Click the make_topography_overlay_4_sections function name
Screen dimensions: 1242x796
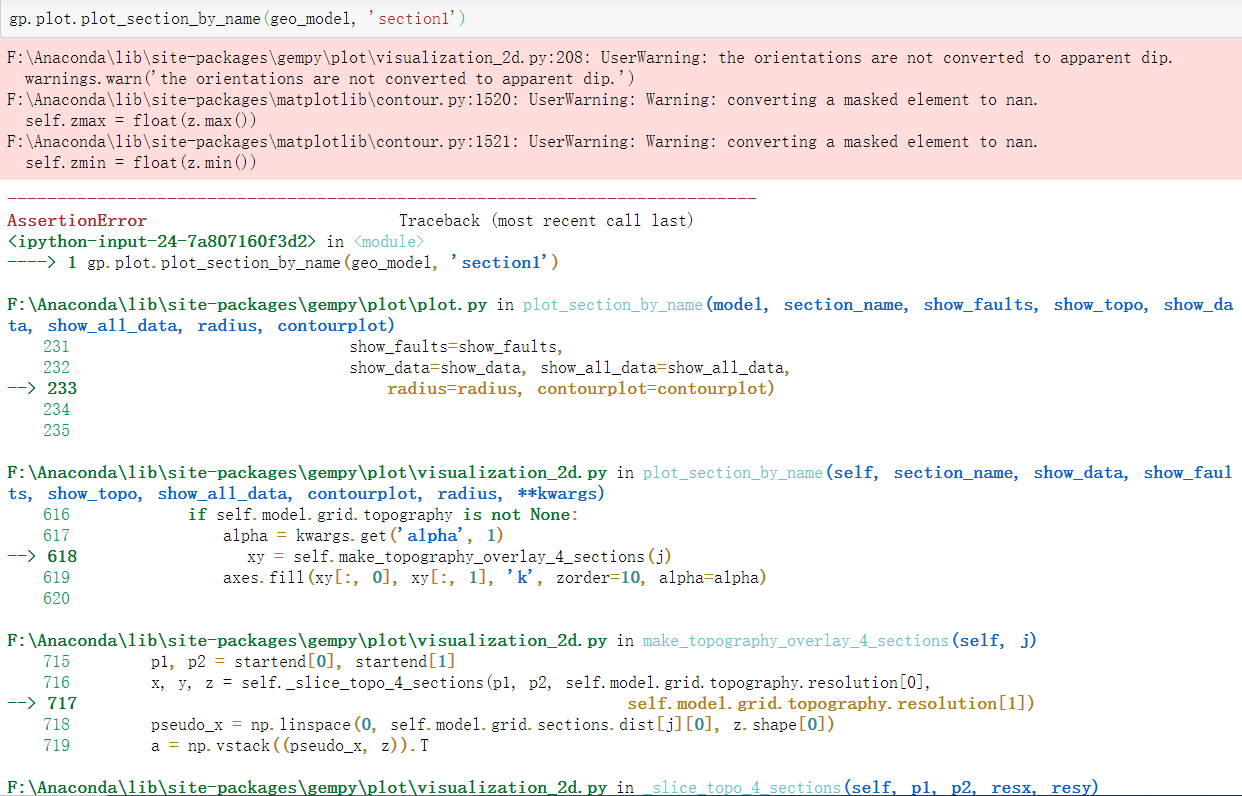795,639
